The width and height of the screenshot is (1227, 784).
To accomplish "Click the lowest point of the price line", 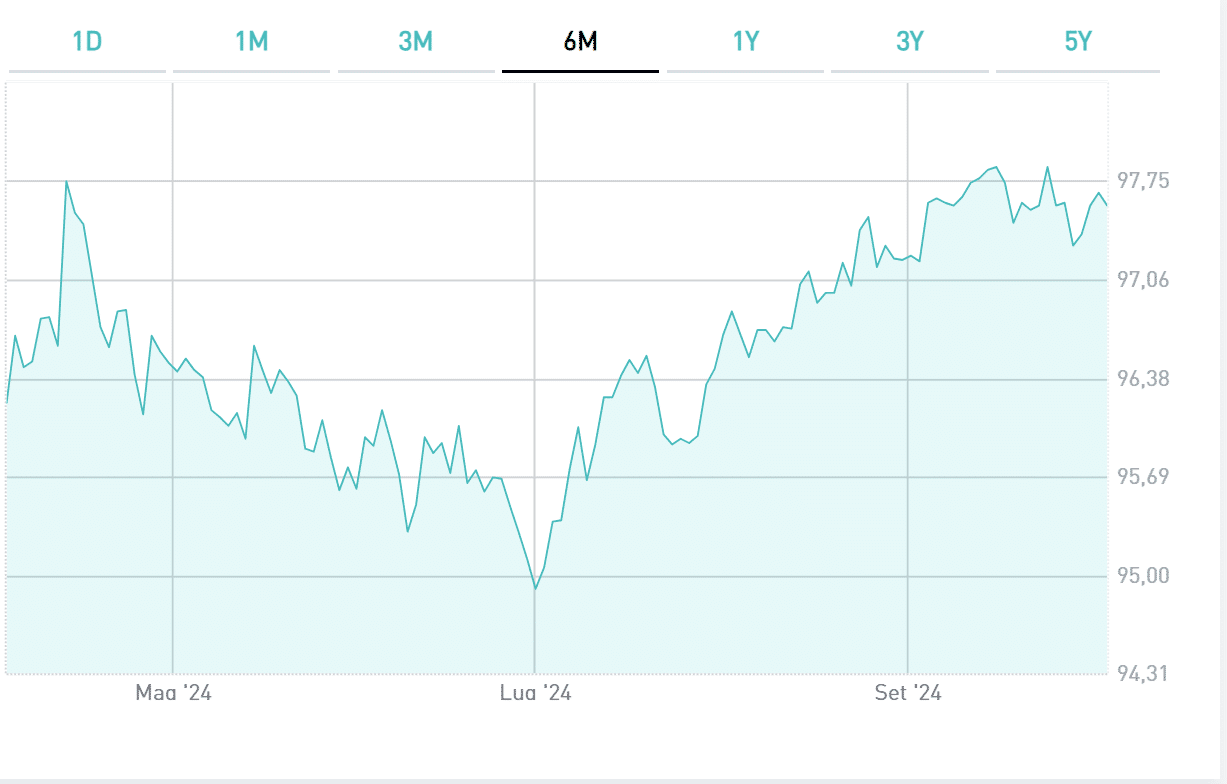I will point(535,589).
